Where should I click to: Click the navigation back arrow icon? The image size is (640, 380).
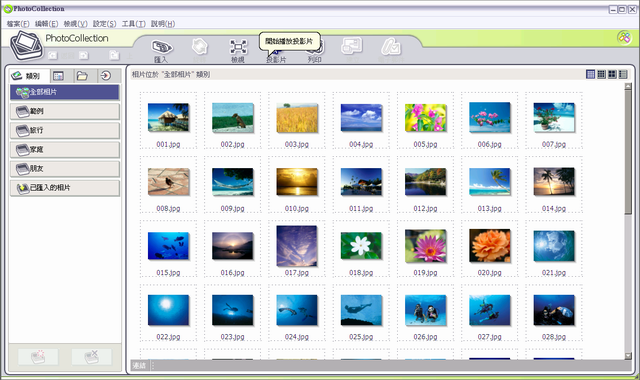click(53, 55)
